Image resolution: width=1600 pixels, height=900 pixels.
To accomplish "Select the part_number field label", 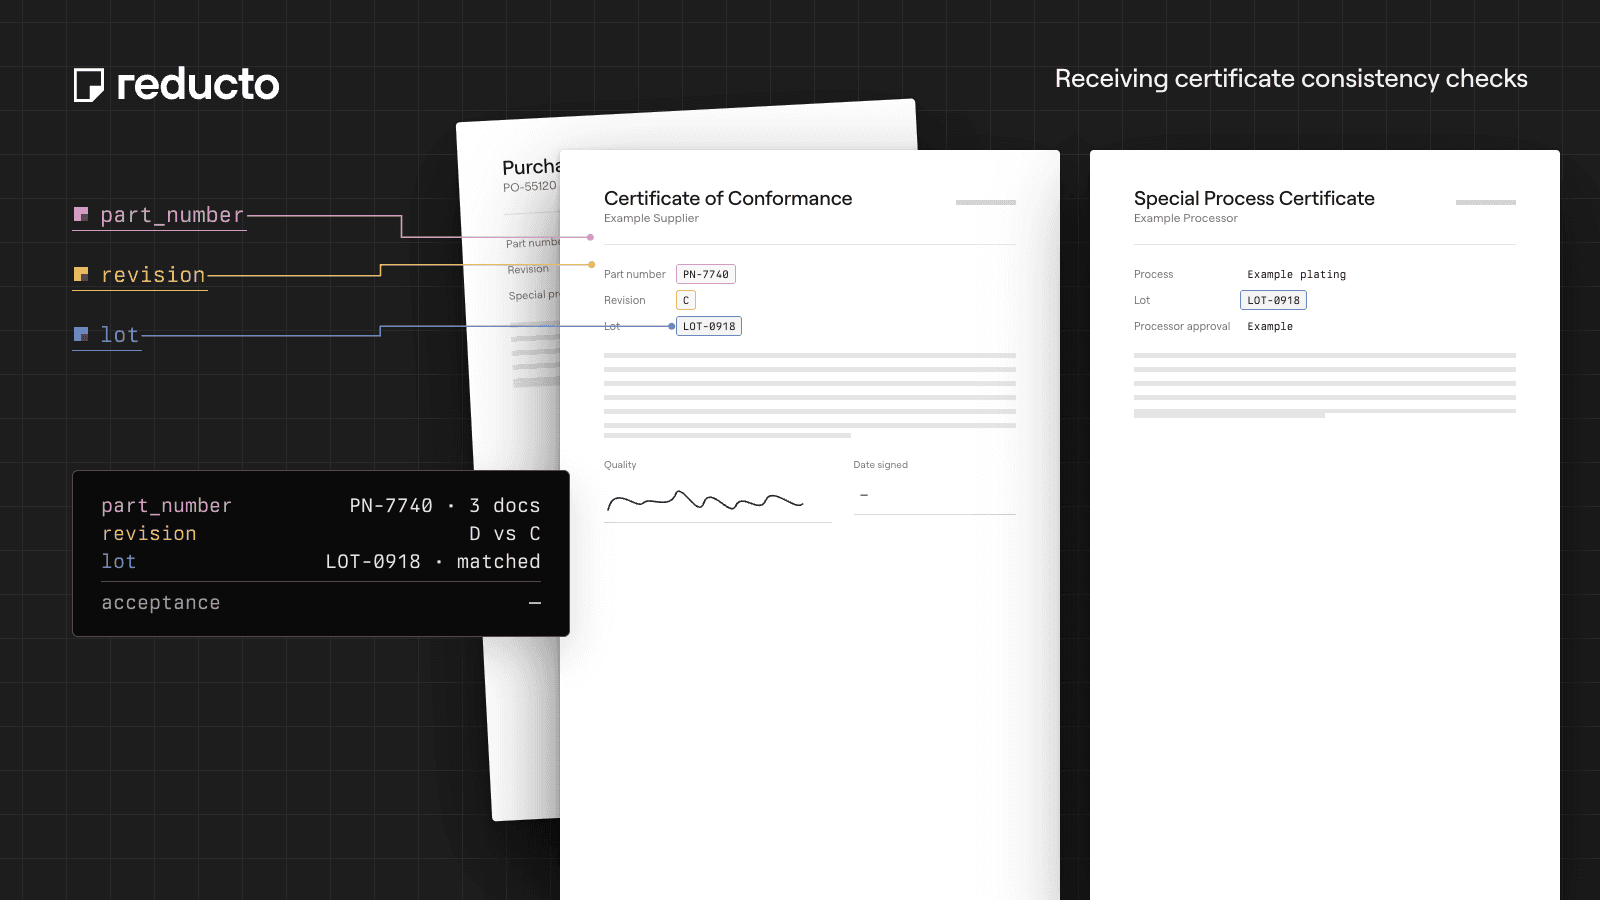I will [x=172, y=215].
